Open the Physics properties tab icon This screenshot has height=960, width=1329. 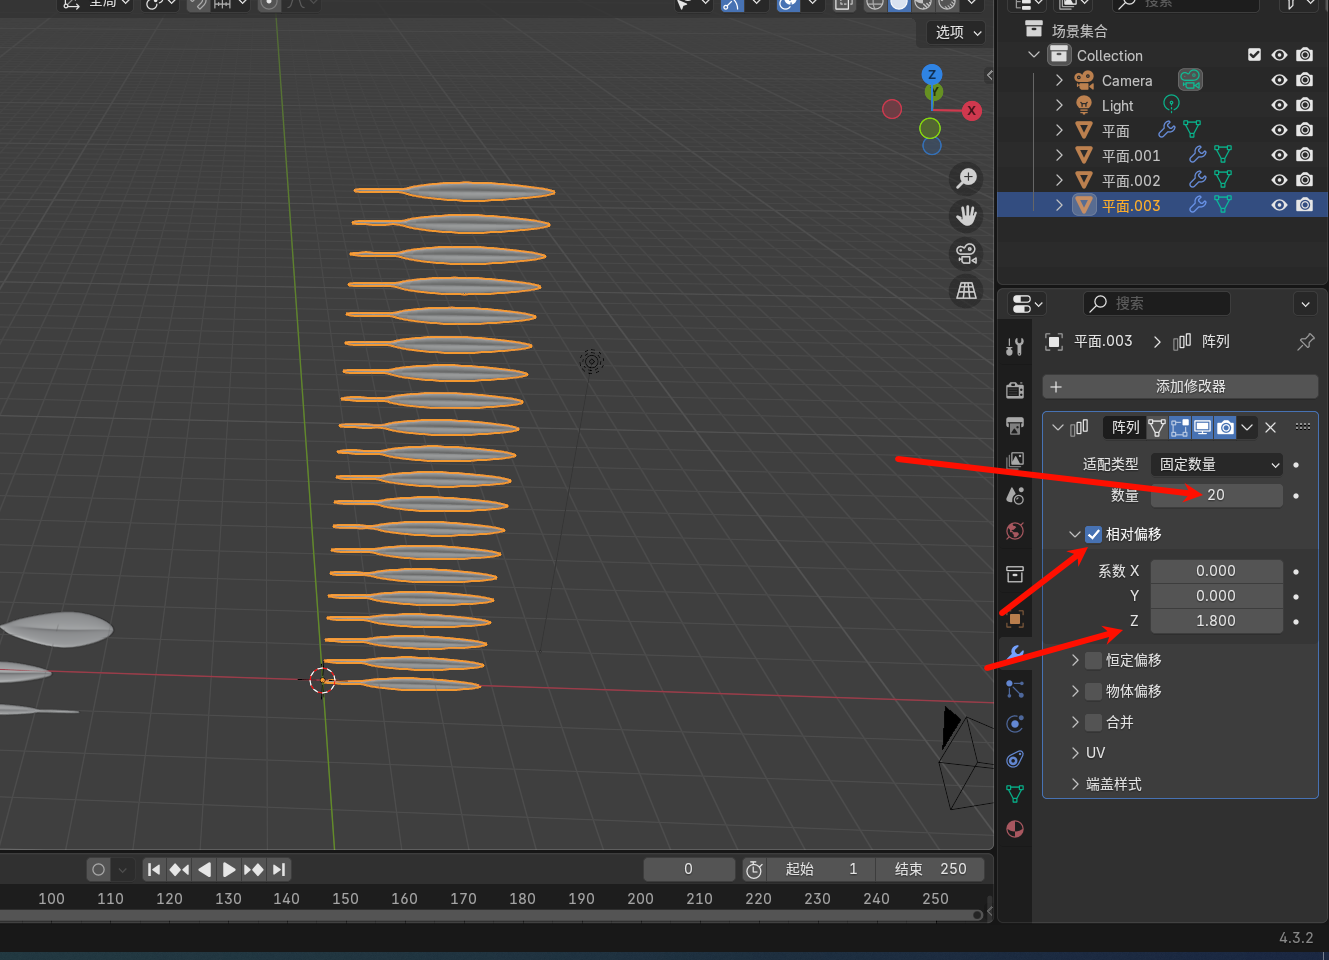pos(1015,724)
